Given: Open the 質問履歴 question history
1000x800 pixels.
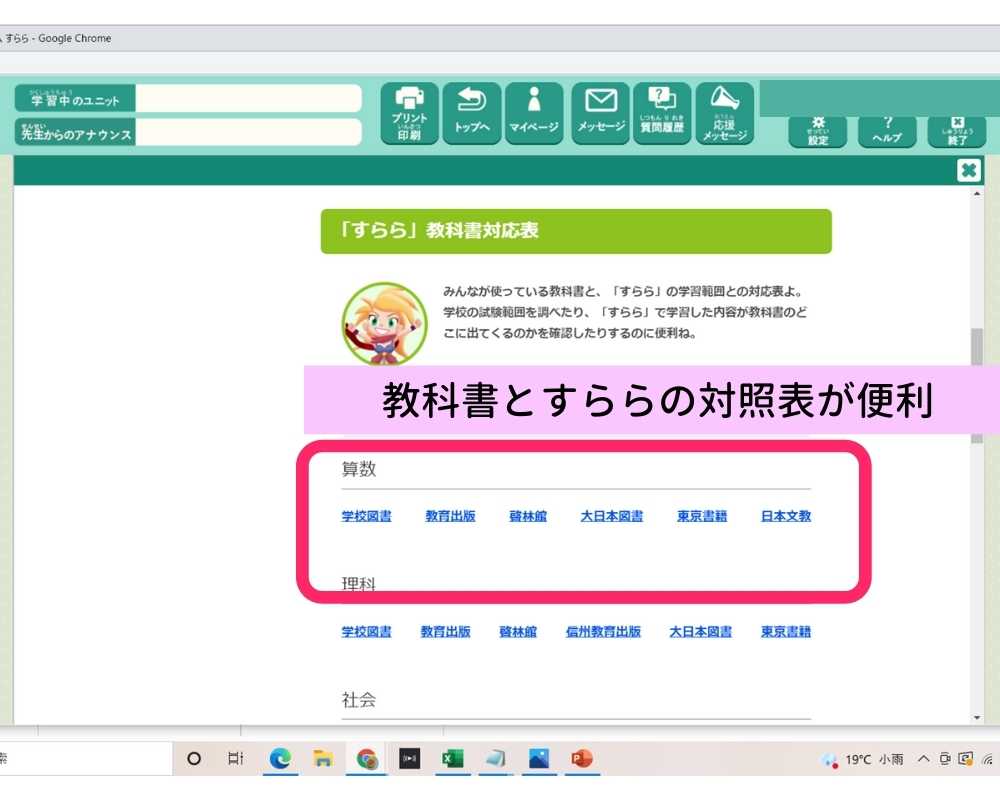Looking at the screenshot, I should pyautogui.click(x=662, y=114).
